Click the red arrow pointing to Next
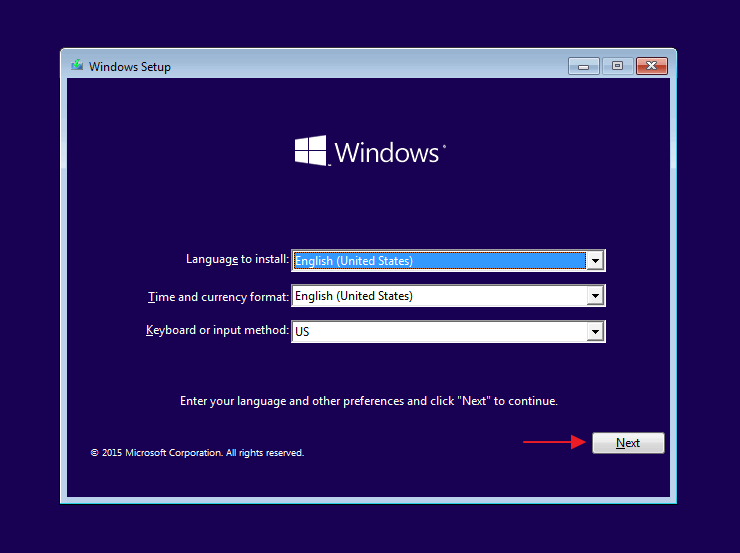Image resolution: width=740 pixels, height=553 pixels. (554, 442)
